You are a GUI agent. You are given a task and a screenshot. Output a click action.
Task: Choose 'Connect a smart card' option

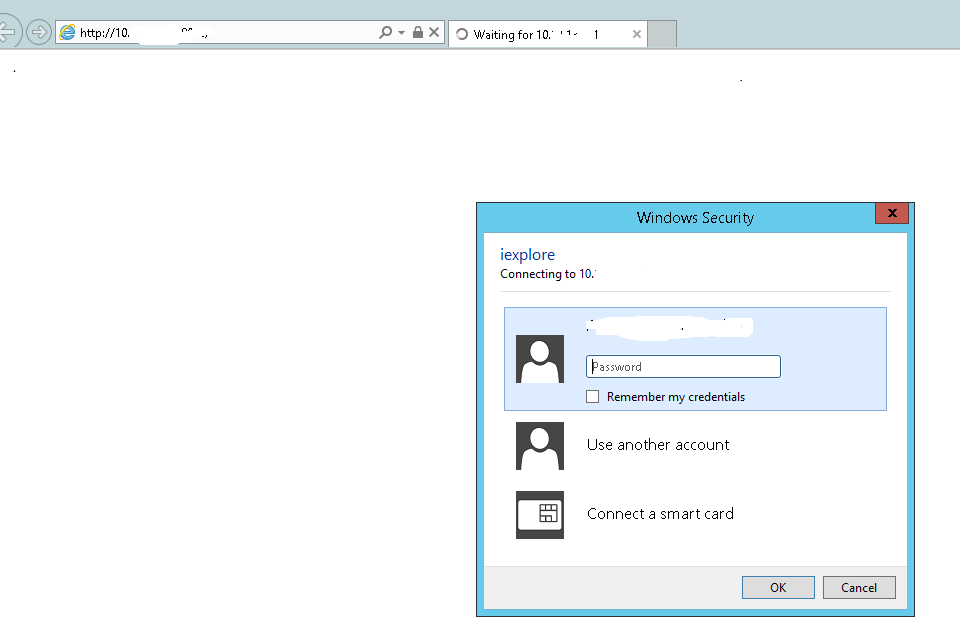click(x=660, y=514)
